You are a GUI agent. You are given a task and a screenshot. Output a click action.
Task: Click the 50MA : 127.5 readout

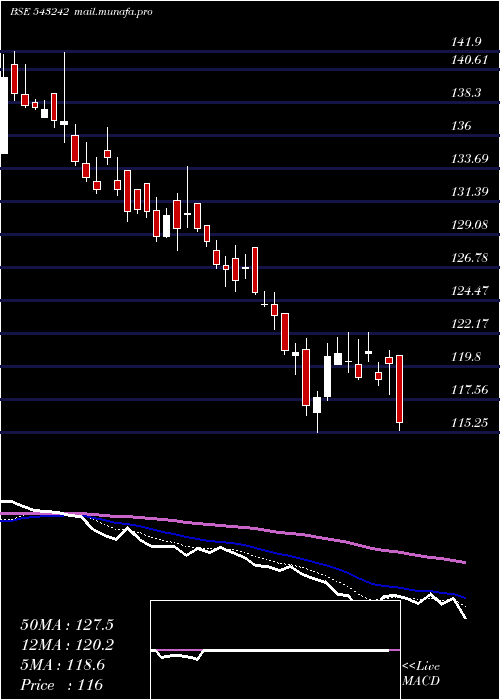[67, 625]
